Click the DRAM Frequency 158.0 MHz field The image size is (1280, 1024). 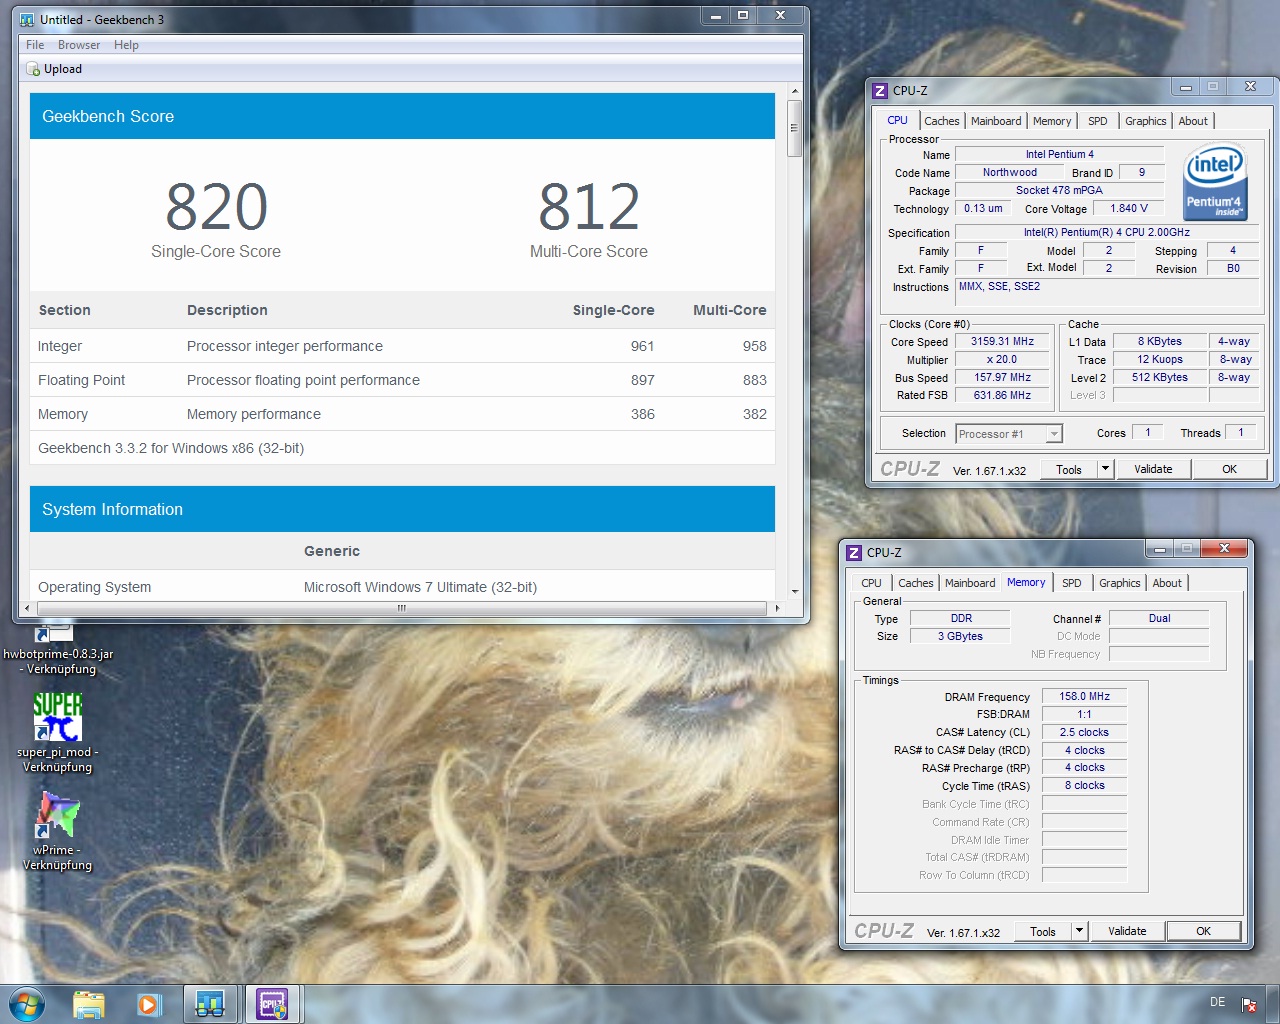(x=1084, y=696)
